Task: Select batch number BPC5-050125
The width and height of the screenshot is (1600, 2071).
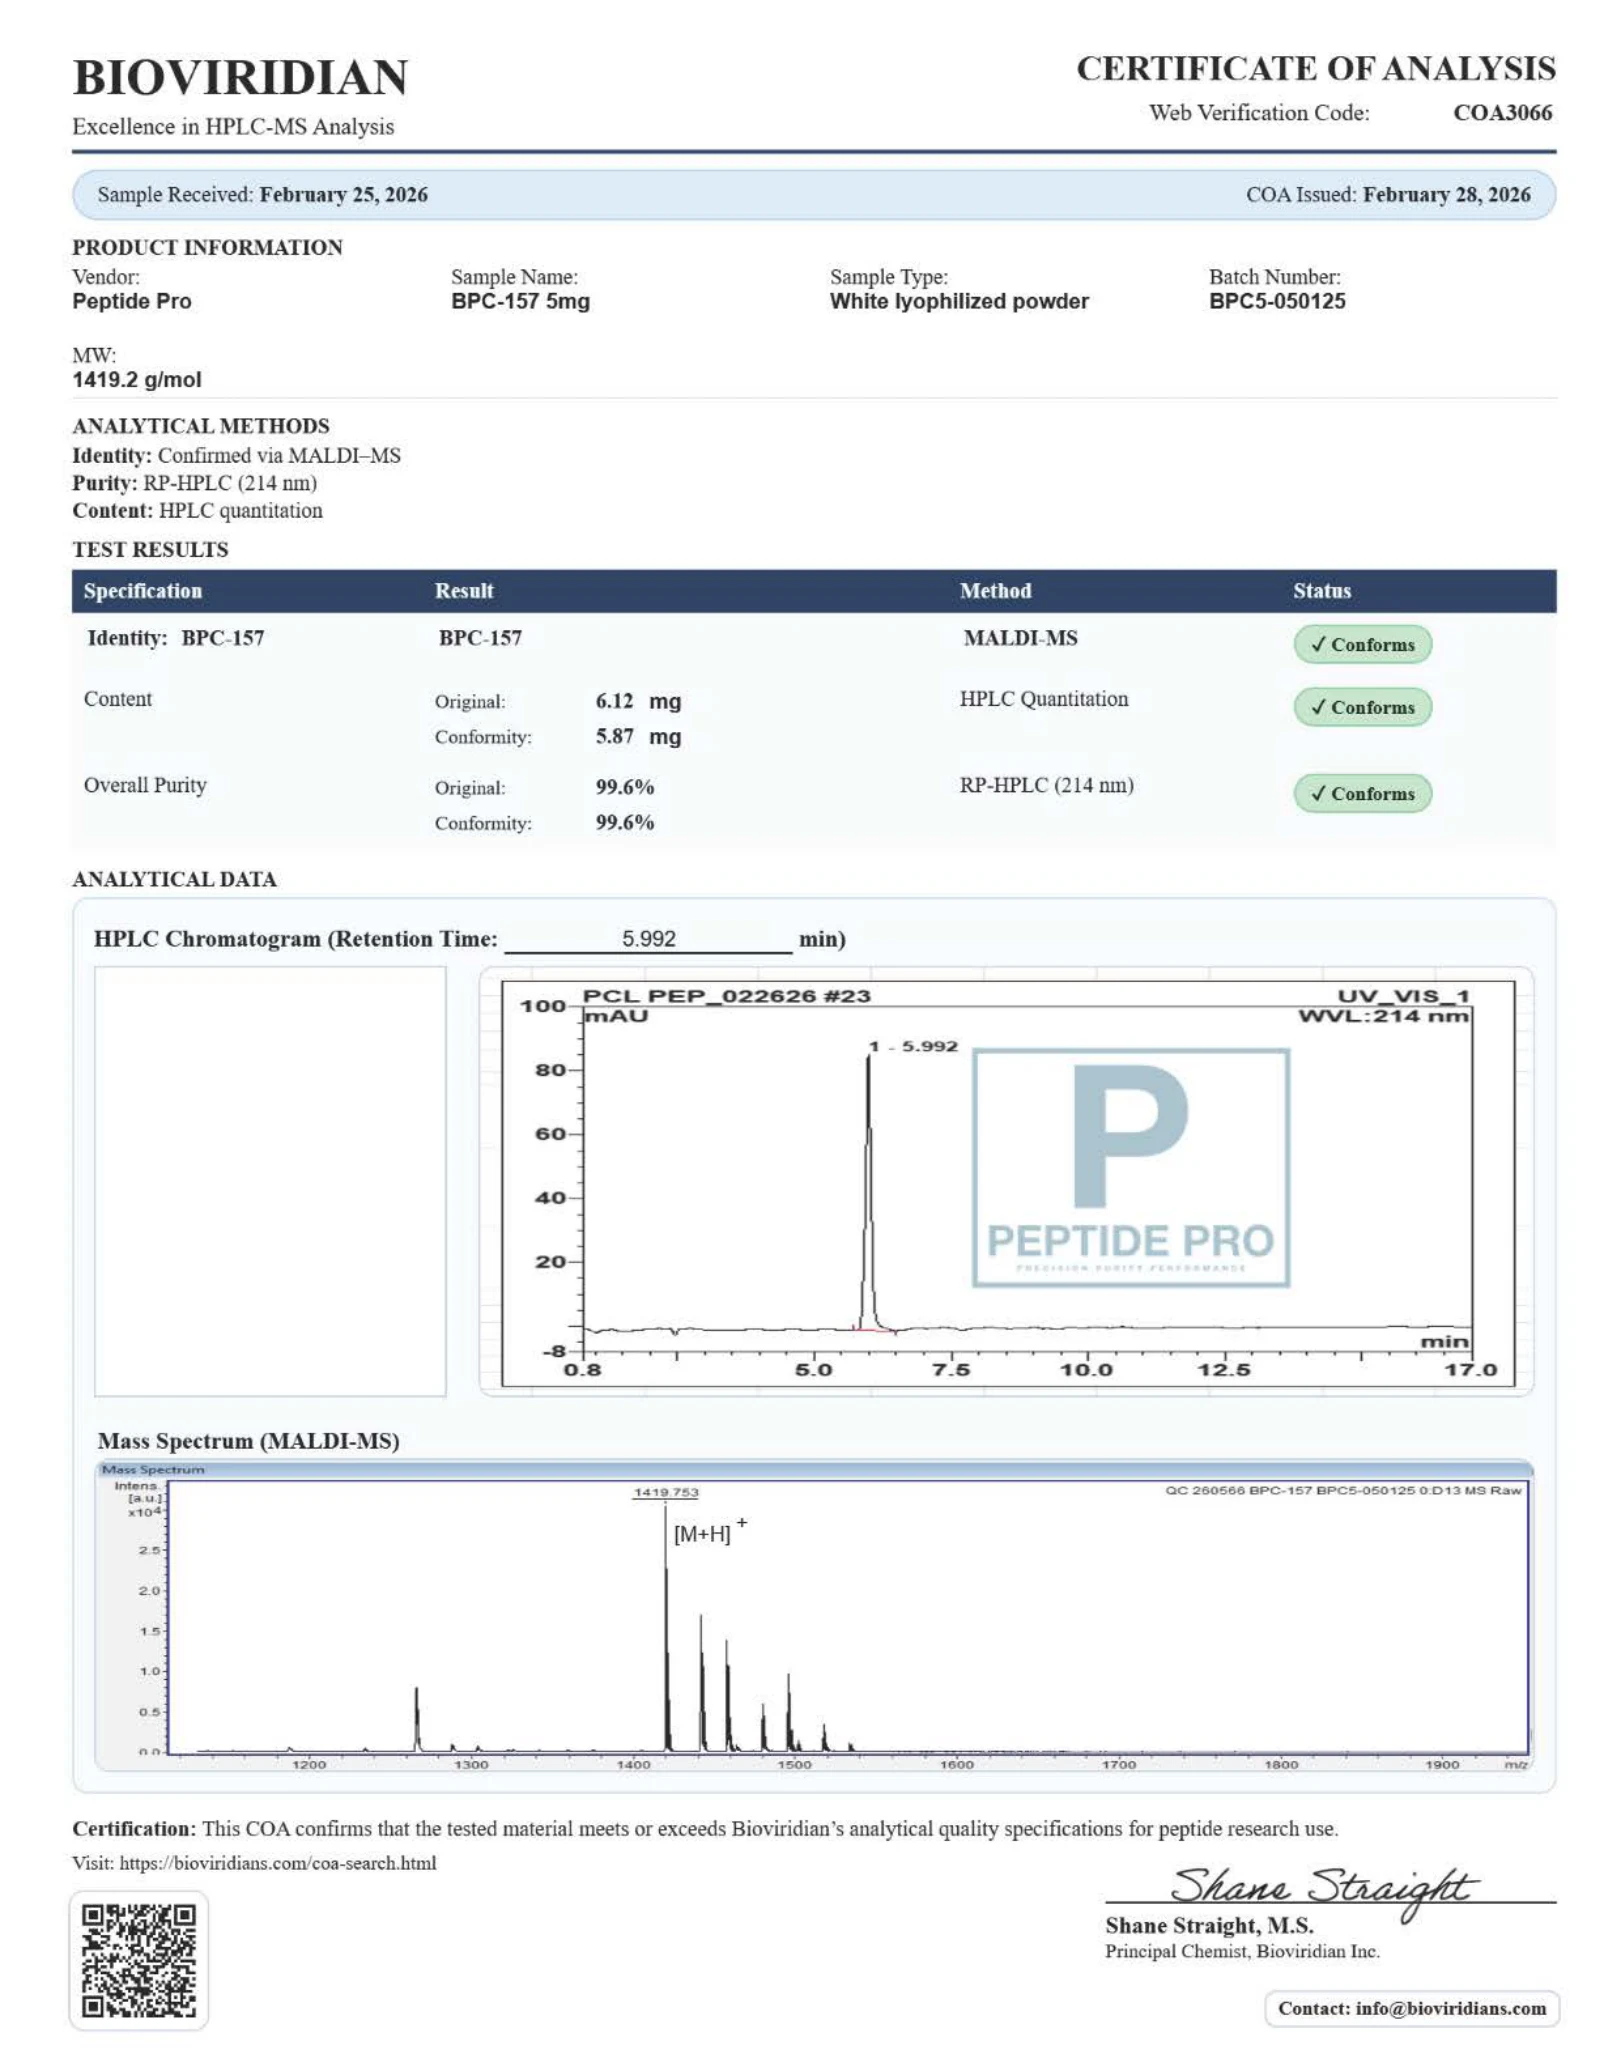Action: pos(1277,301)
